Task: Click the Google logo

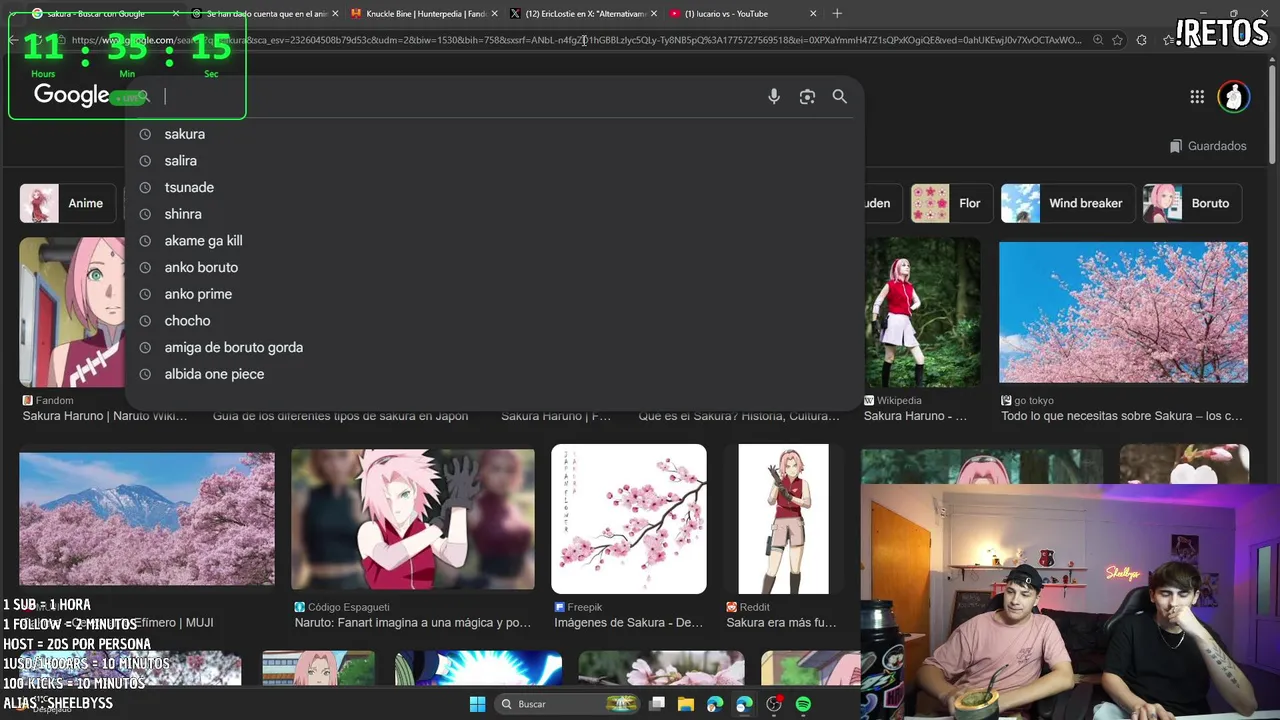Action: pos(71,95)
